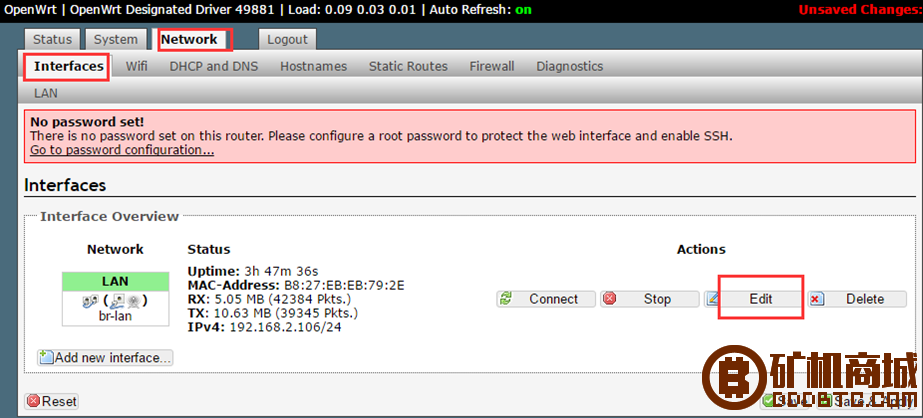Open the Diagnostics subtab
The height and width of the screenshot is (418, 923).
pyautogui.click(x=569, y=67)
